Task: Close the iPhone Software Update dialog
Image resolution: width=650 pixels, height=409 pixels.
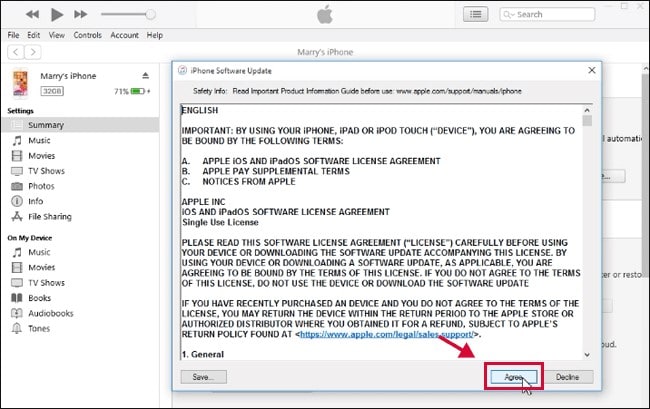Action: pos(592,70)
